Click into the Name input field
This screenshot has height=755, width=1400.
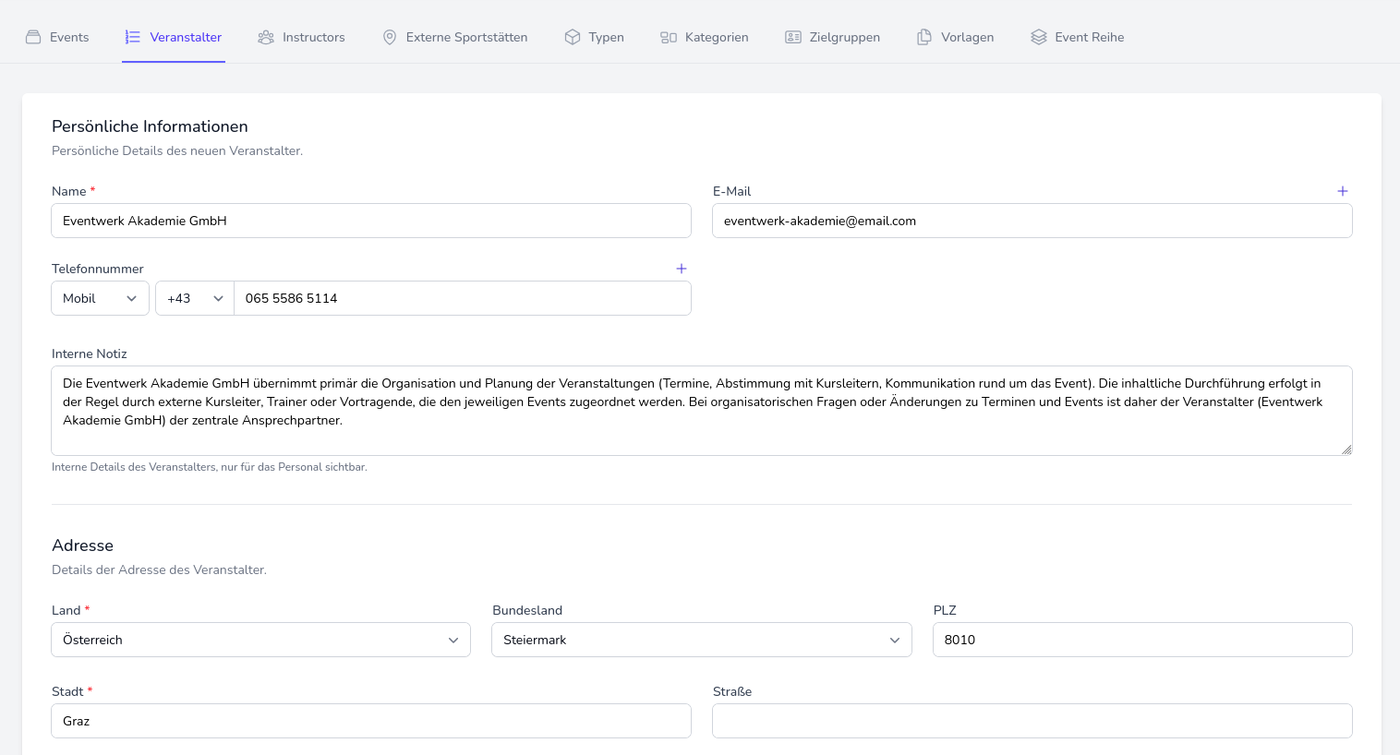(x=371, y=221)
